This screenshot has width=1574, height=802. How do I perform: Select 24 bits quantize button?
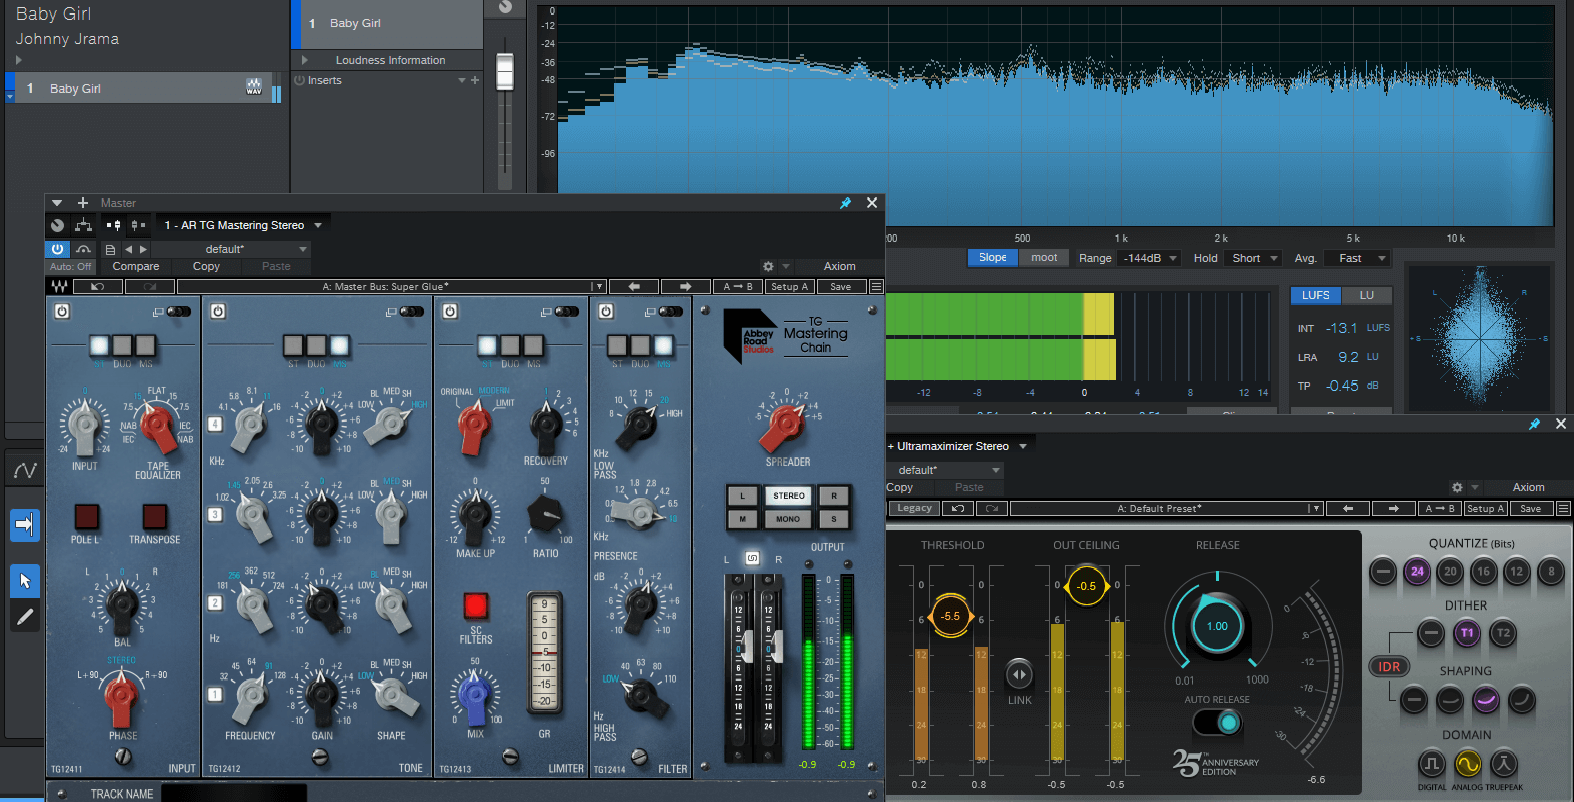click(1417, 571)
